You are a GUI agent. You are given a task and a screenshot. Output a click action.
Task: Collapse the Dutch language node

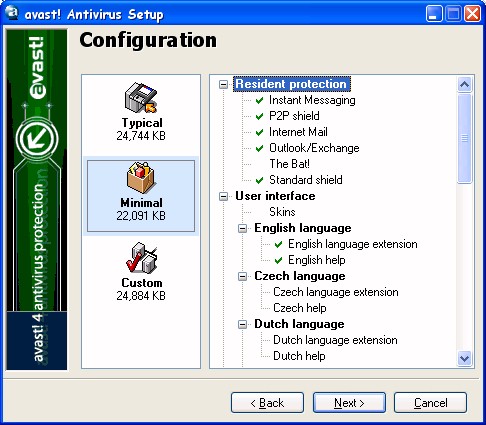point(242,324)
